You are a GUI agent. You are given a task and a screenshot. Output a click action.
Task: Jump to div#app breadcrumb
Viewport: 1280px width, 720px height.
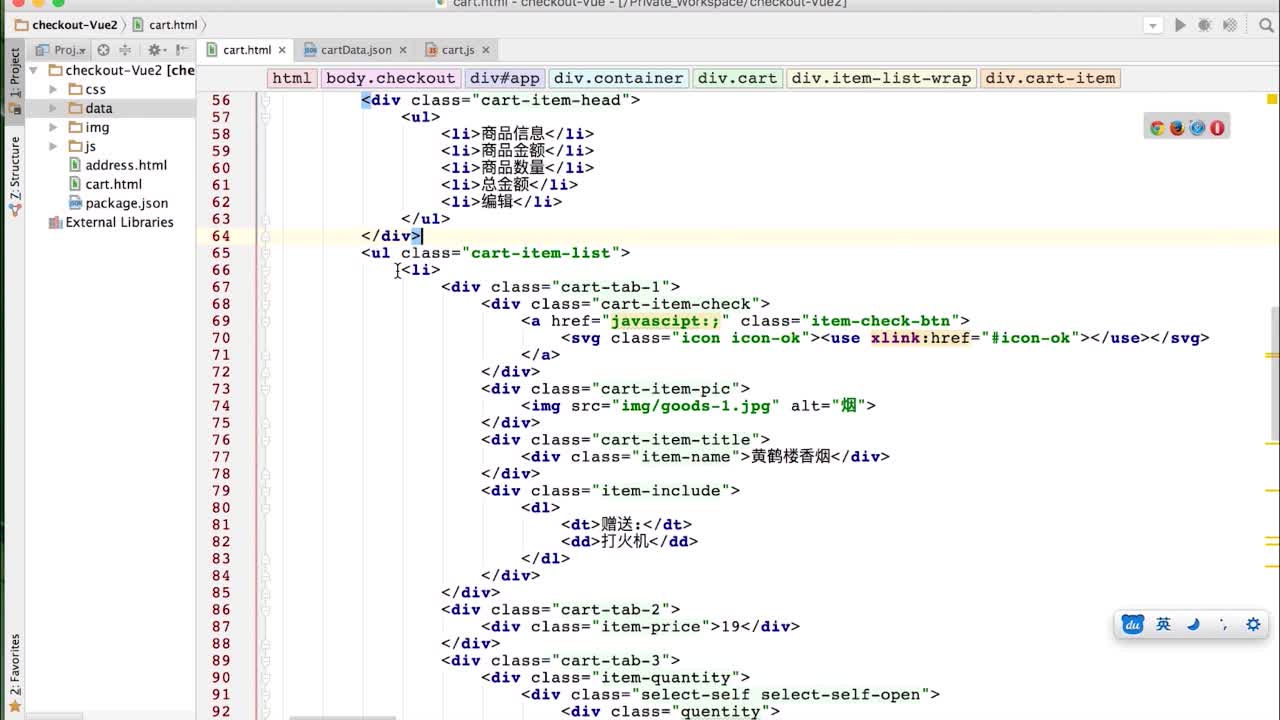click(x=505, y=78)
